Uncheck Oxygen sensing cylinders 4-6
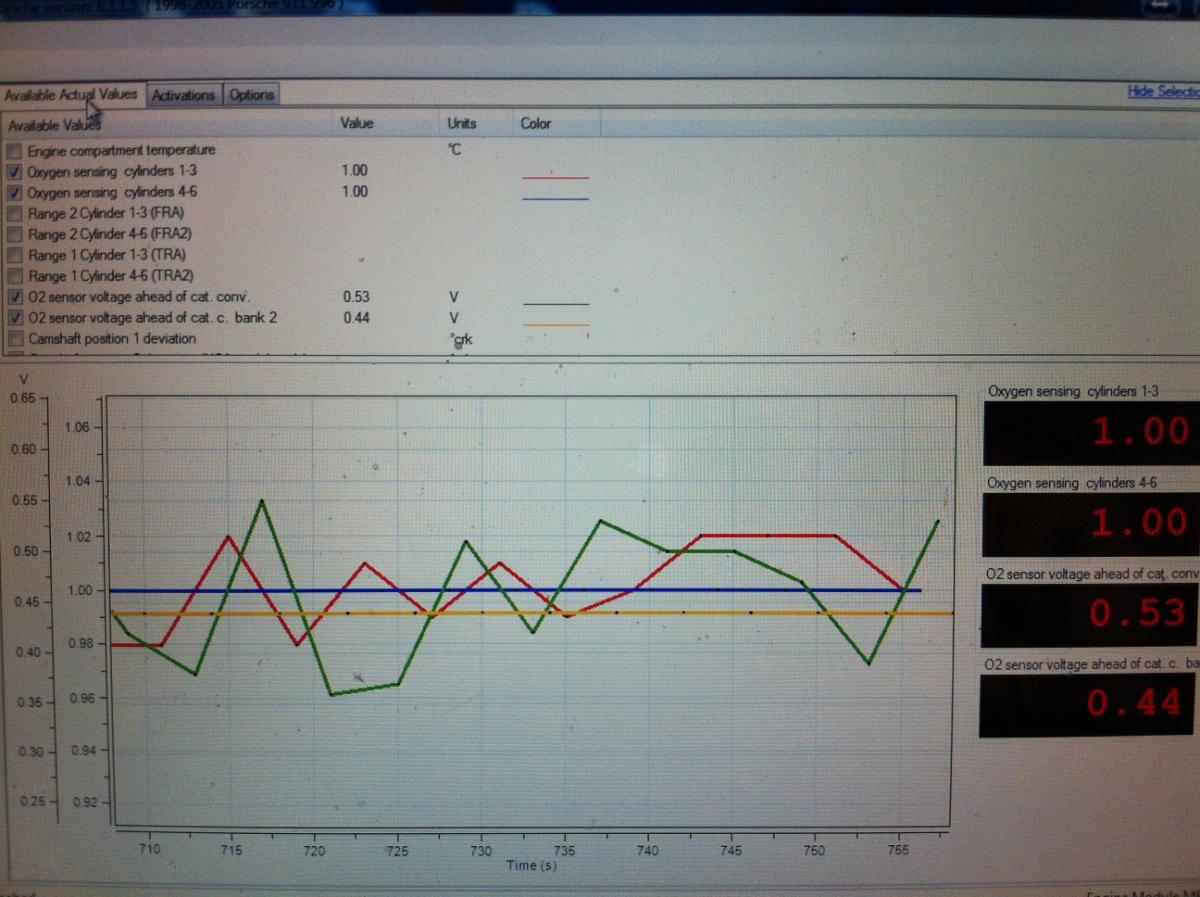1200x897 pixels. (x=14, y=192)
